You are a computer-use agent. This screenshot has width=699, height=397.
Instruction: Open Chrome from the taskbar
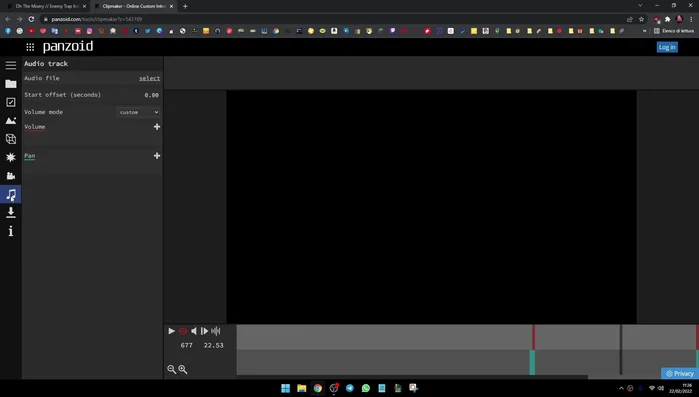click(317, 388)
